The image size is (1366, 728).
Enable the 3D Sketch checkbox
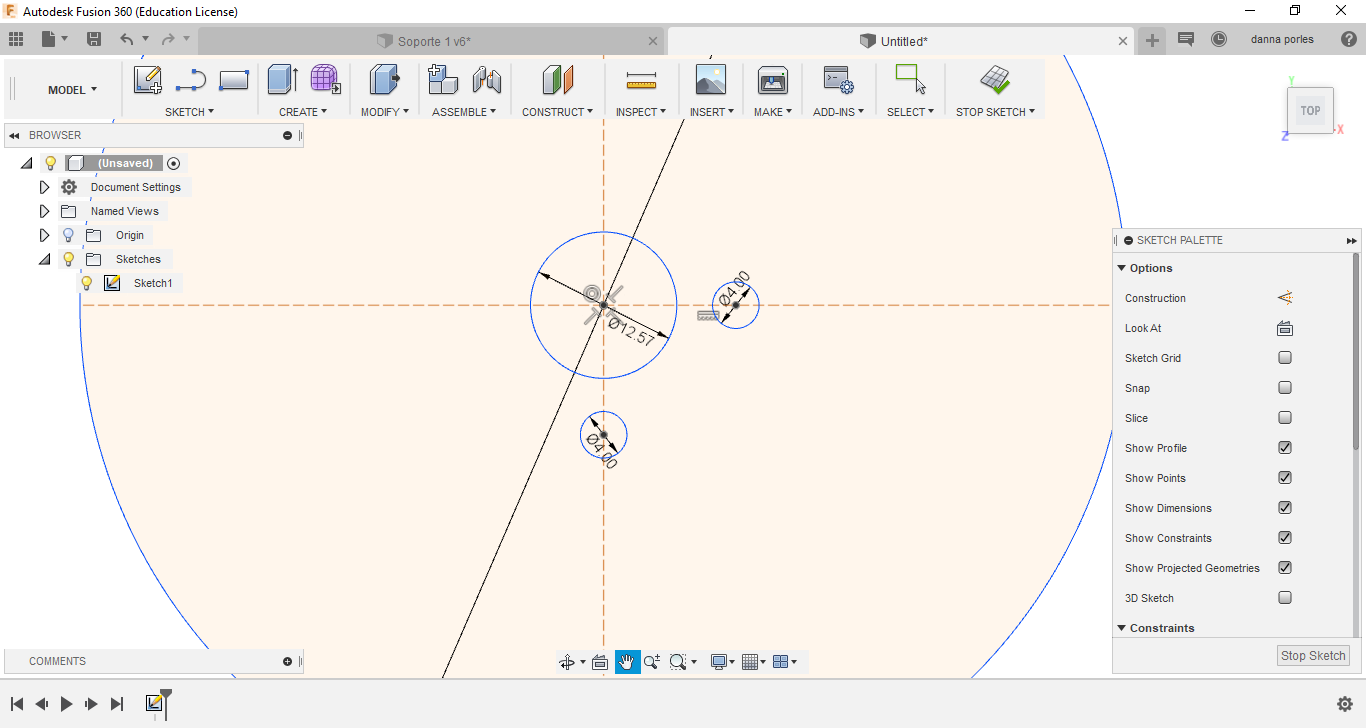pyautogui.click(x=1285, y=598)
